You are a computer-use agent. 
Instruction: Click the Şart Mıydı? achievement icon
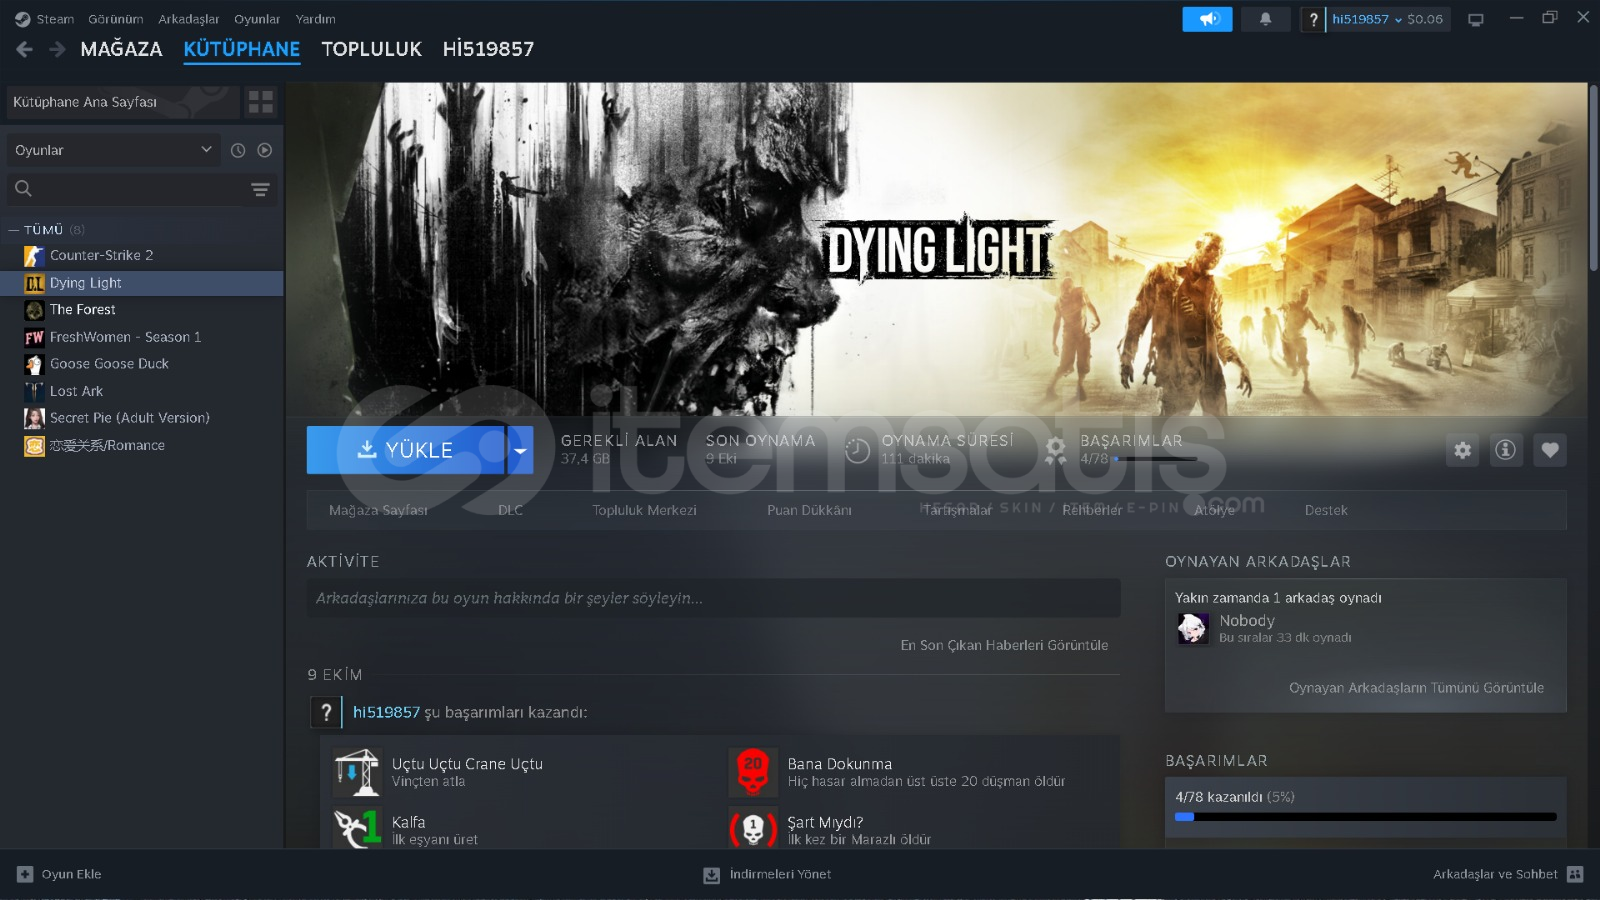pyautogui.click(x=753, y=828)
